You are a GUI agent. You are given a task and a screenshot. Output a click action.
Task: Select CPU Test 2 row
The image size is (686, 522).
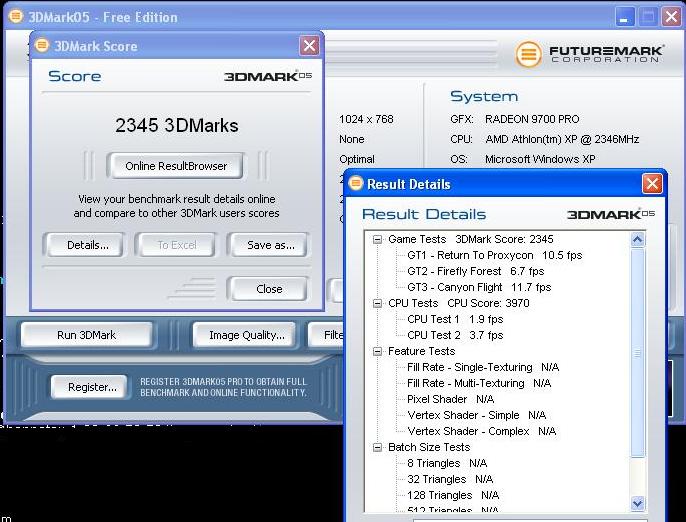pos(455,335)
